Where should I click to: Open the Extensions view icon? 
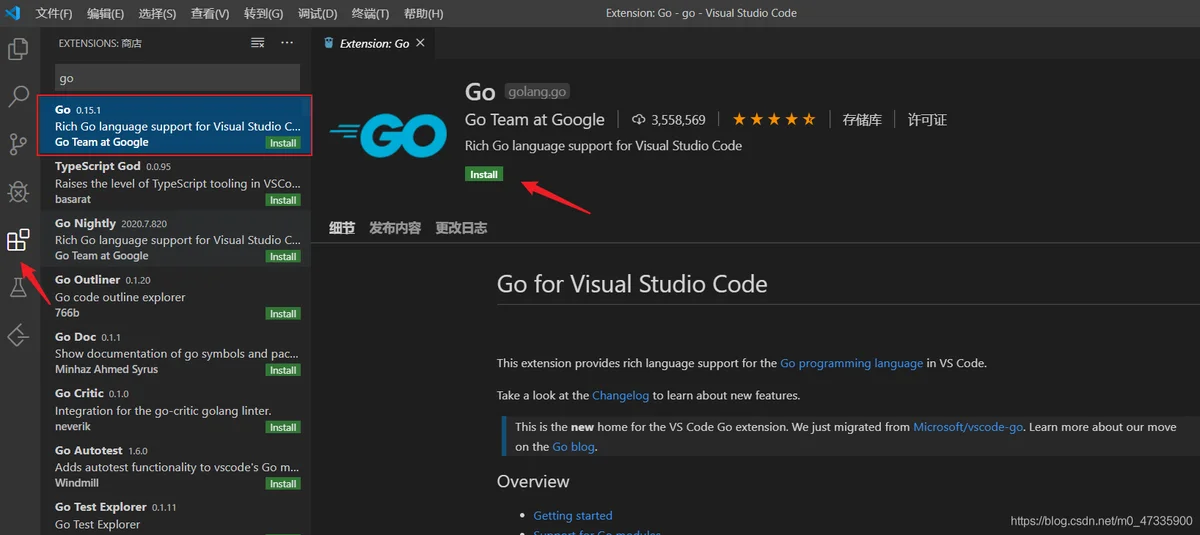[x=18, y=240]
